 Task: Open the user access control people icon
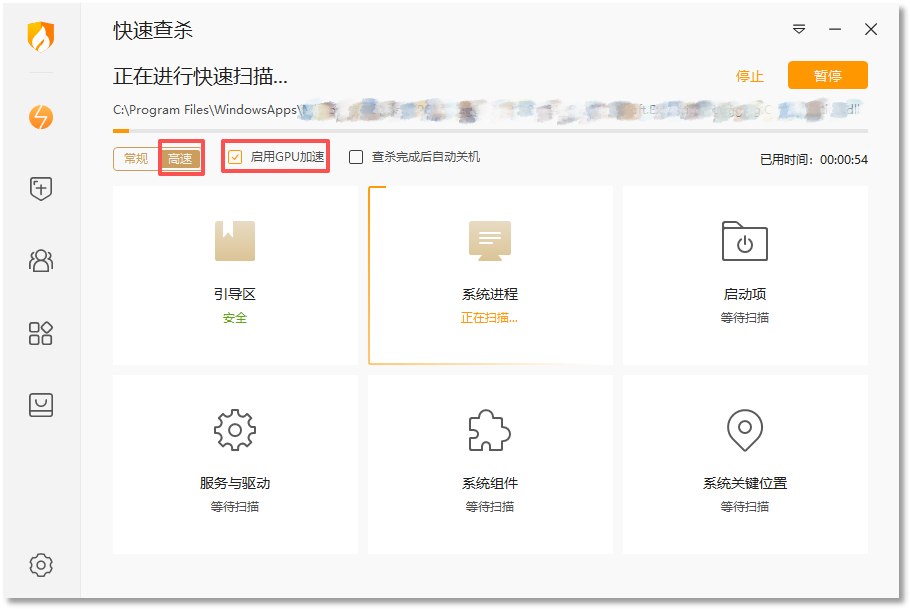[41, 261]
